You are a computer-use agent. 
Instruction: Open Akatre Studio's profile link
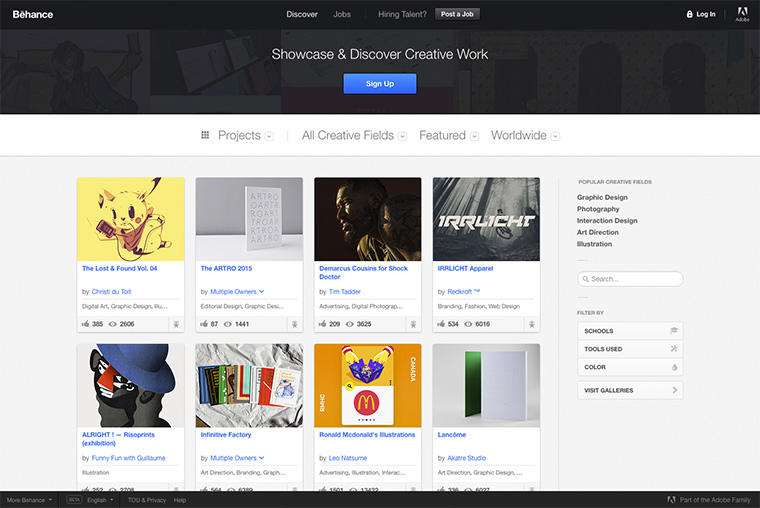point(466,458)
